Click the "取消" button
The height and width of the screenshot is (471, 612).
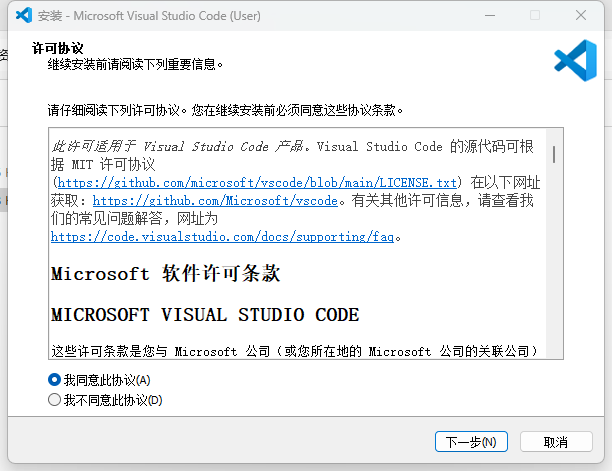coord(556,442)
